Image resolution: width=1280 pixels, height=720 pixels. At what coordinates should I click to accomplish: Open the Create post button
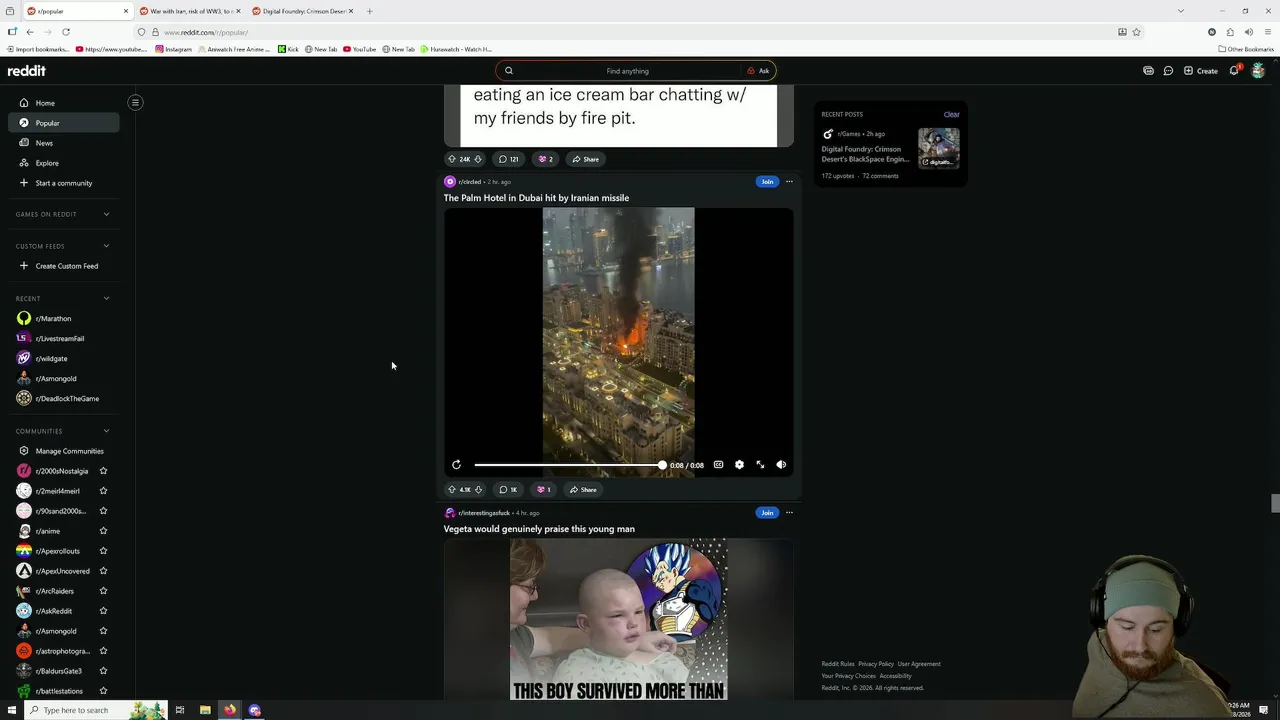tap(1200, 71)
